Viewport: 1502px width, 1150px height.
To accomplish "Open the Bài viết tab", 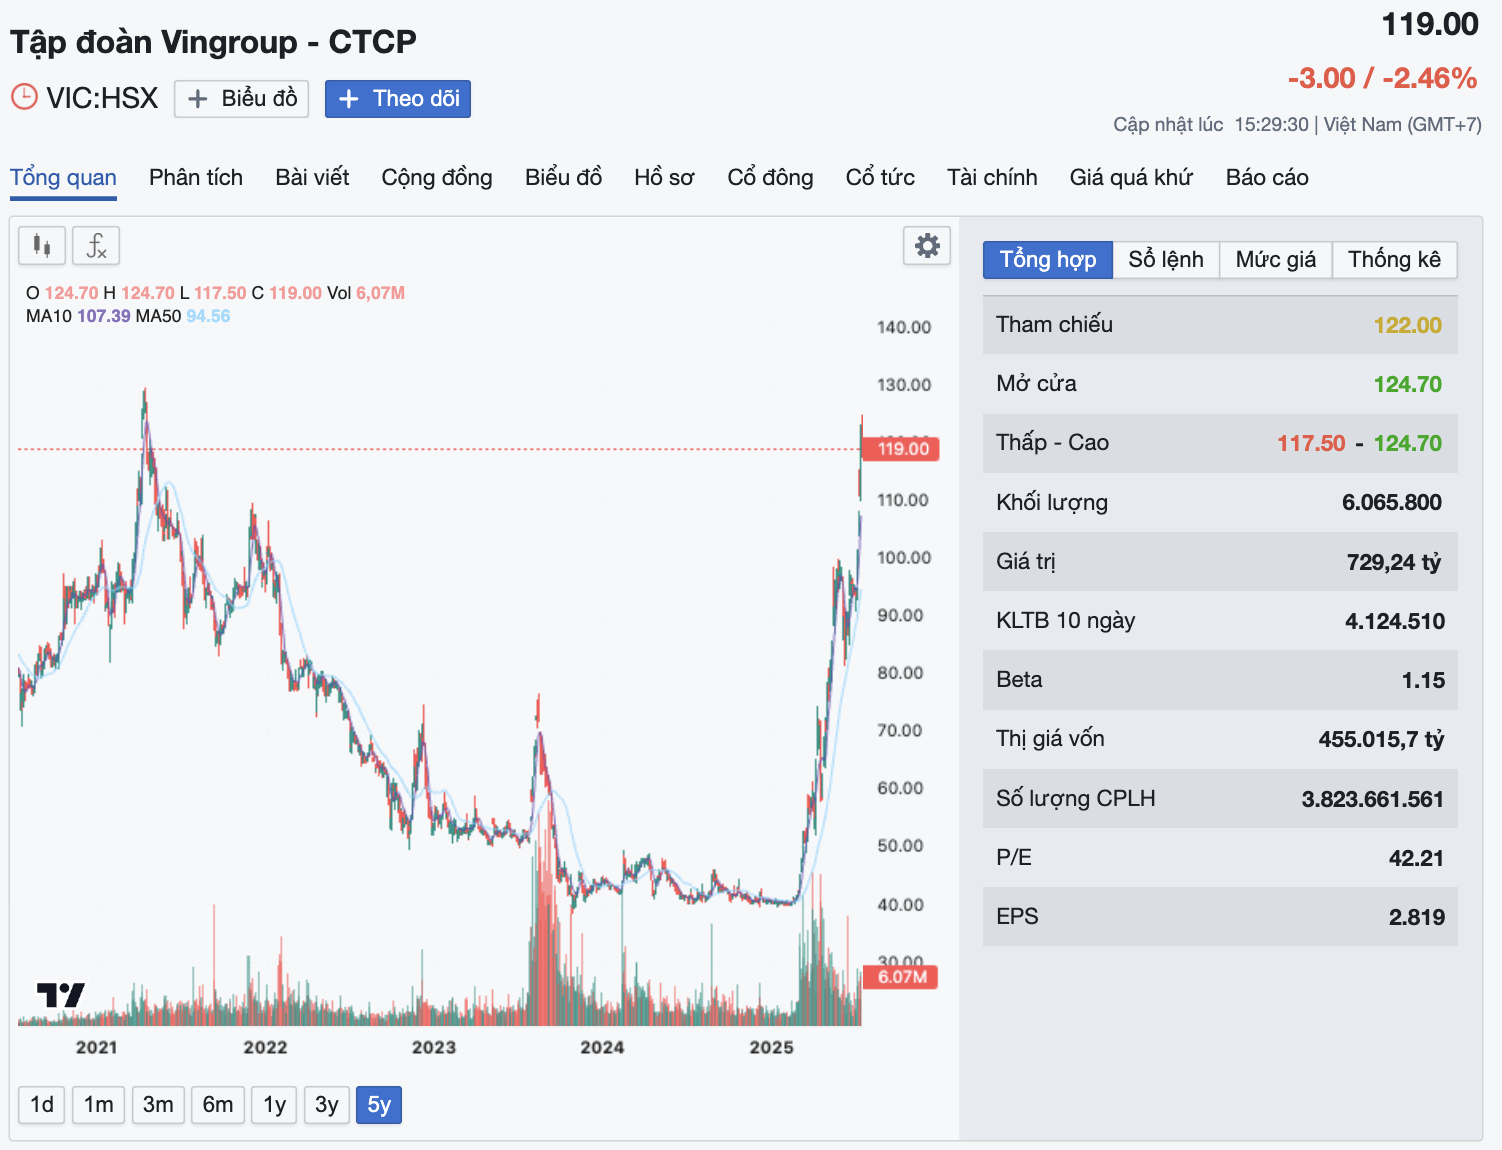I will point(312,178).
